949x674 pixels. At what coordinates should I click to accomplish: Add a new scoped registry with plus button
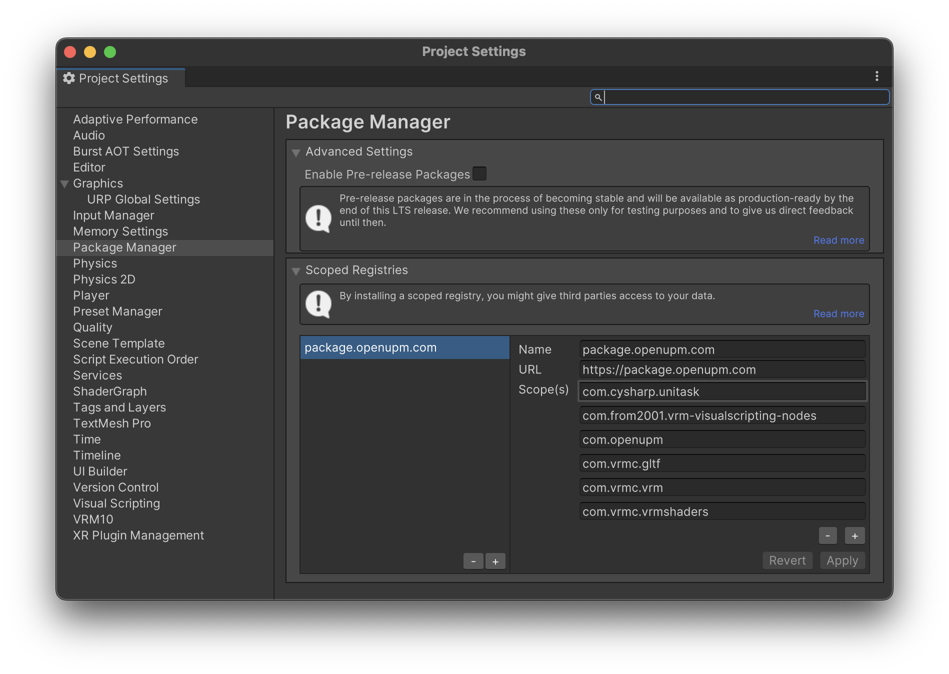click(495, 561)
